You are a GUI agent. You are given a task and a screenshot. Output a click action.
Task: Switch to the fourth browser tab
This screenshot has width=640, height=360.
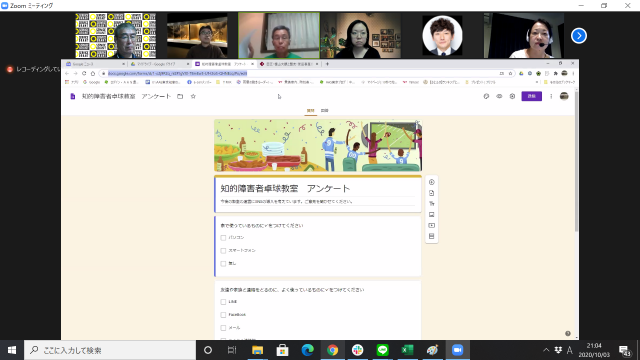click(x=289, y=64)
